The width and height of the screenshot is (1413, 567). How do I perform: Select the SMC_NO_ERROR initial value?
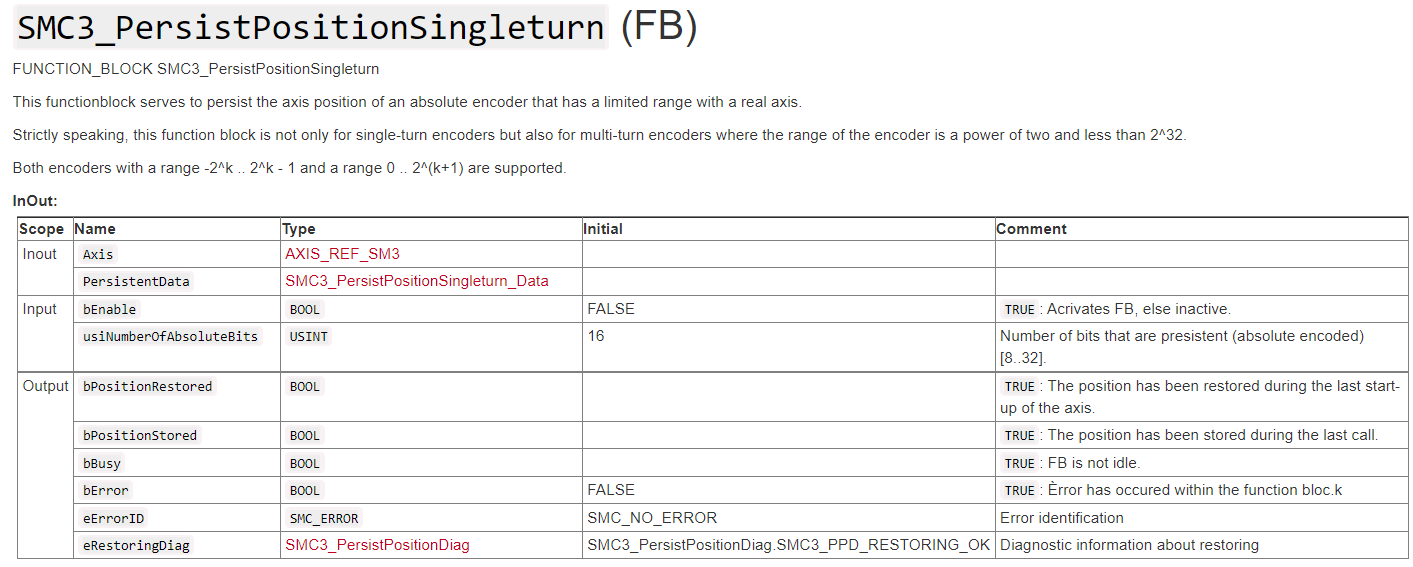(652, 518)
